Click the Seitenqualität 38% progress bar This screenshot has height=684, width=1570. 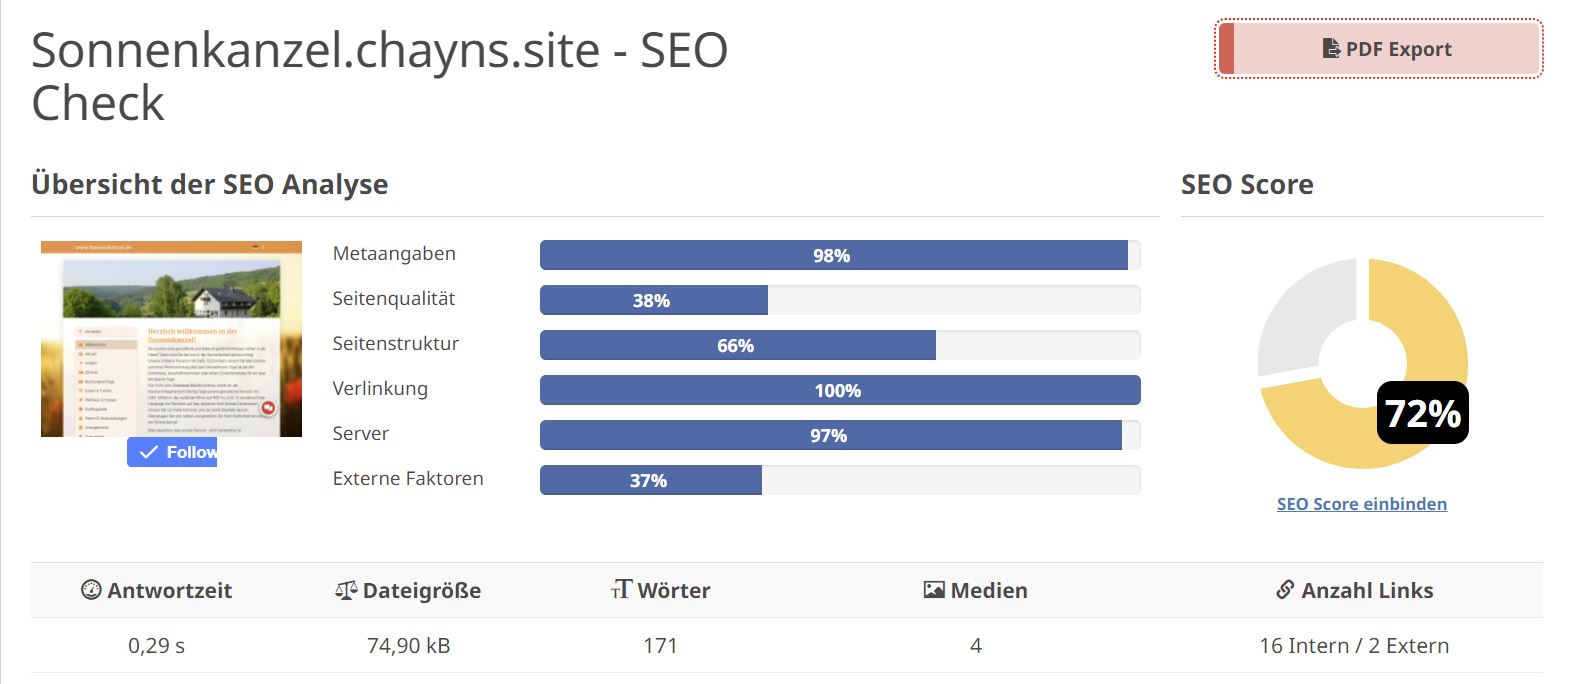[x=840, y=300]
